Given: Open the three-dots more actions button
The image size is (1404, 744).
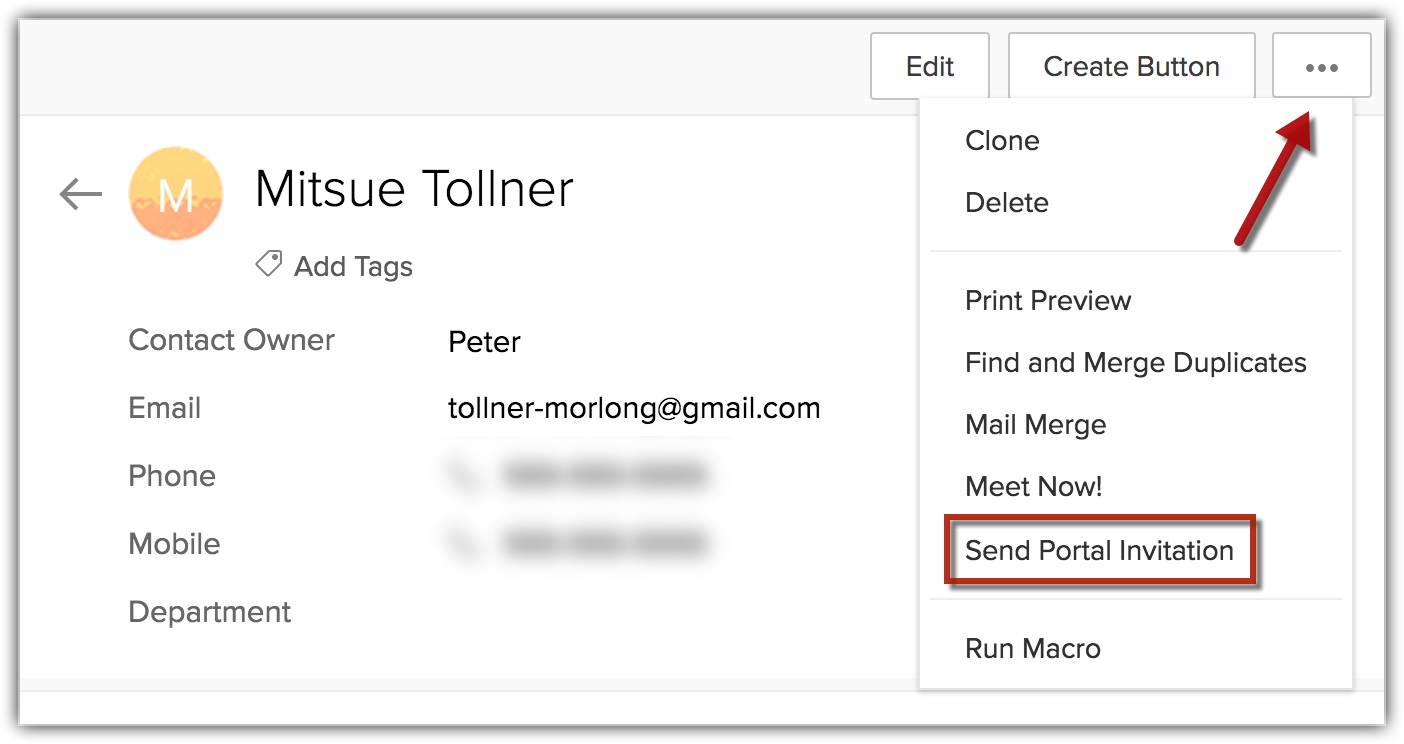Looking at the screenshot, I should (1321, 66).
